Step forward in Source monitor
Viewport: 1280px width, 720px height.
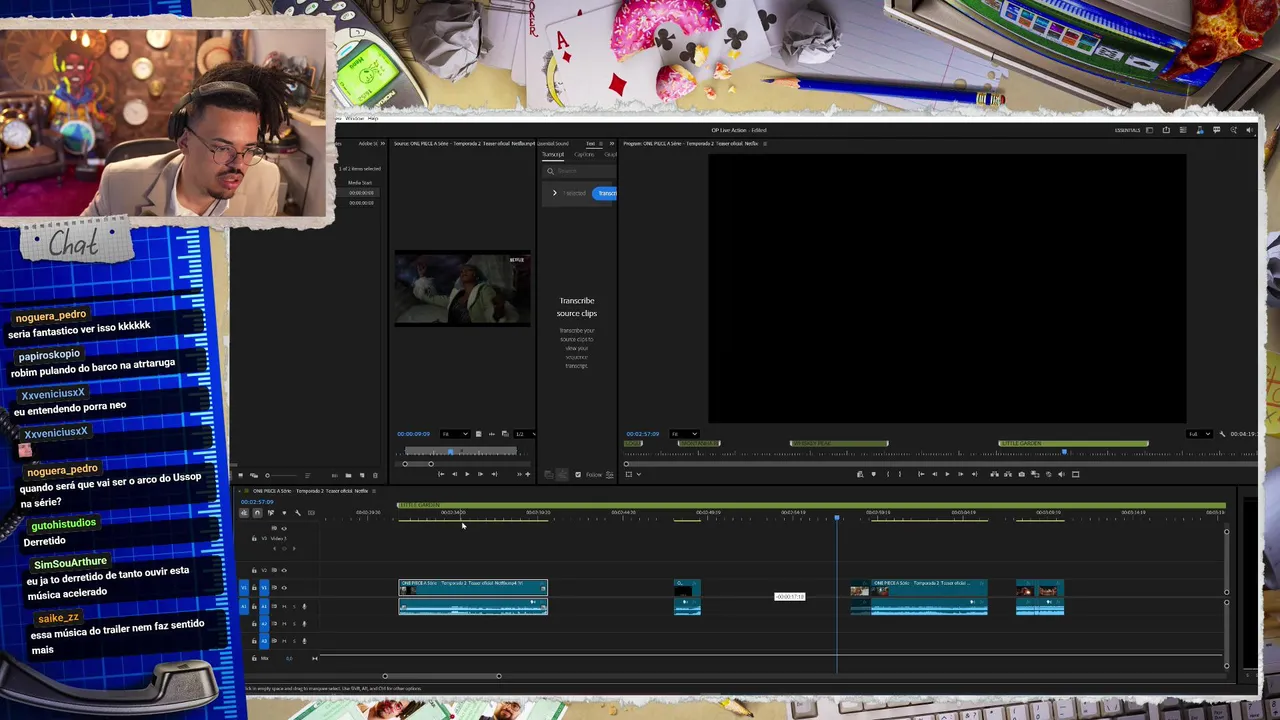(x=481, y=474)
